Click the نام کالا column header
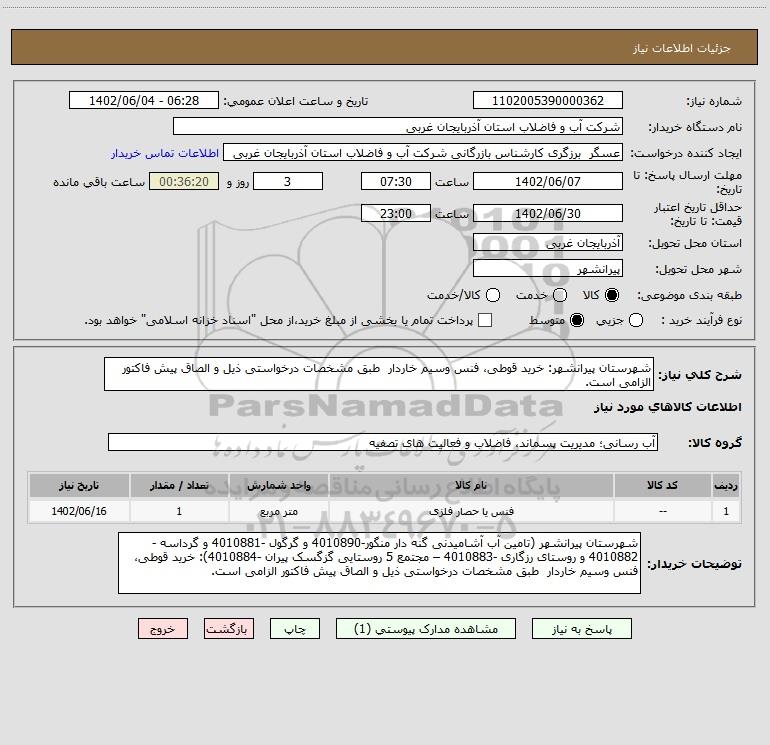The image size is (770, 745). point(471,486)
